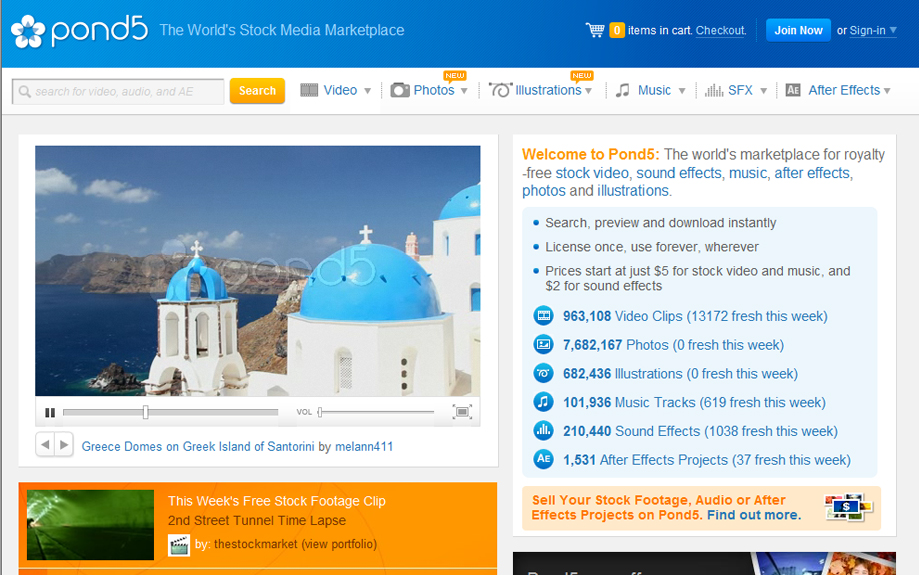Go to the previous featured clip
Viewport: 919px width, 575px height.
pos(45,445)
